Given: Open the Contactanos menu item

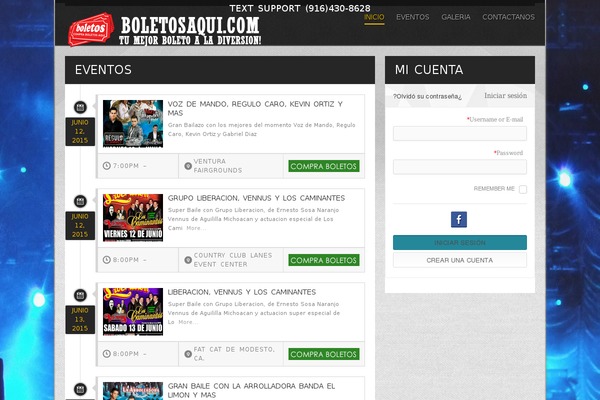Looking at the screenshot, I should coord(509,17).
